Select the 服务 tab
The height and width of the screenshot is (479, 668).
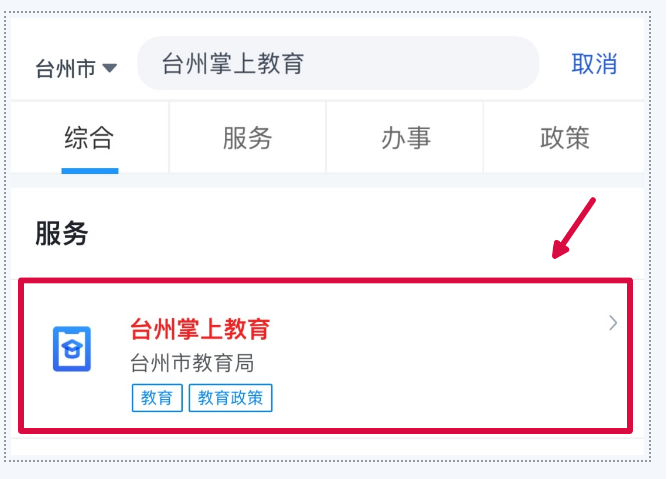click(247, 138)
